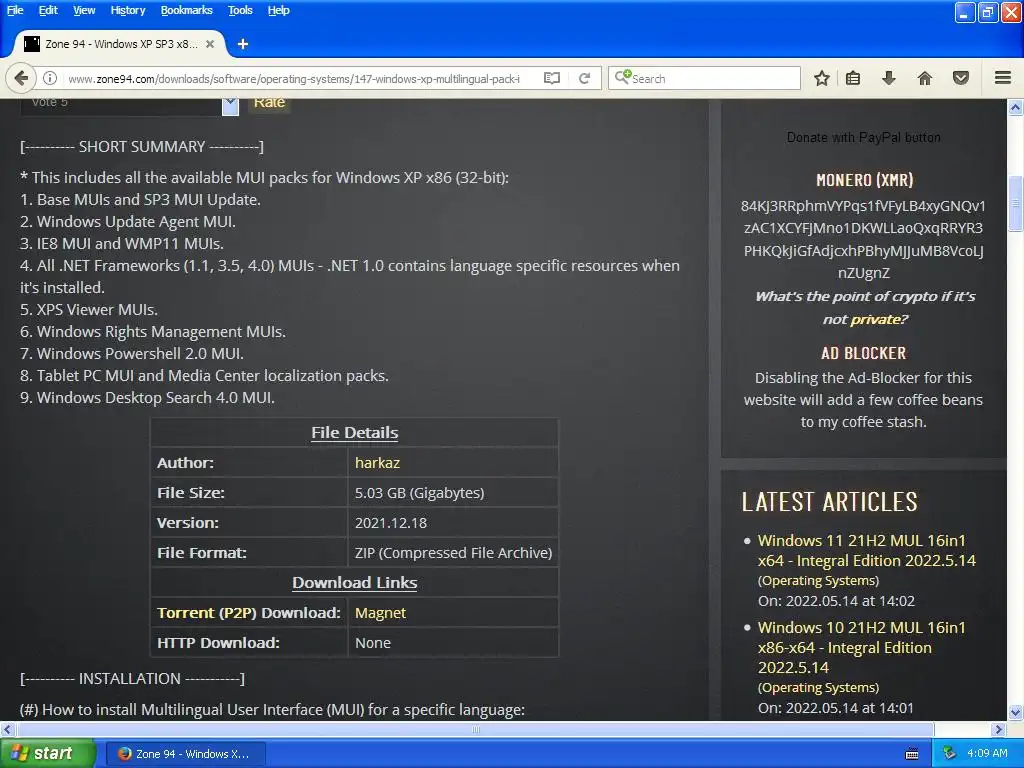Restore down the Firefox window
The height and width of the screenshot is (768, 1024).
click(987, 11)
